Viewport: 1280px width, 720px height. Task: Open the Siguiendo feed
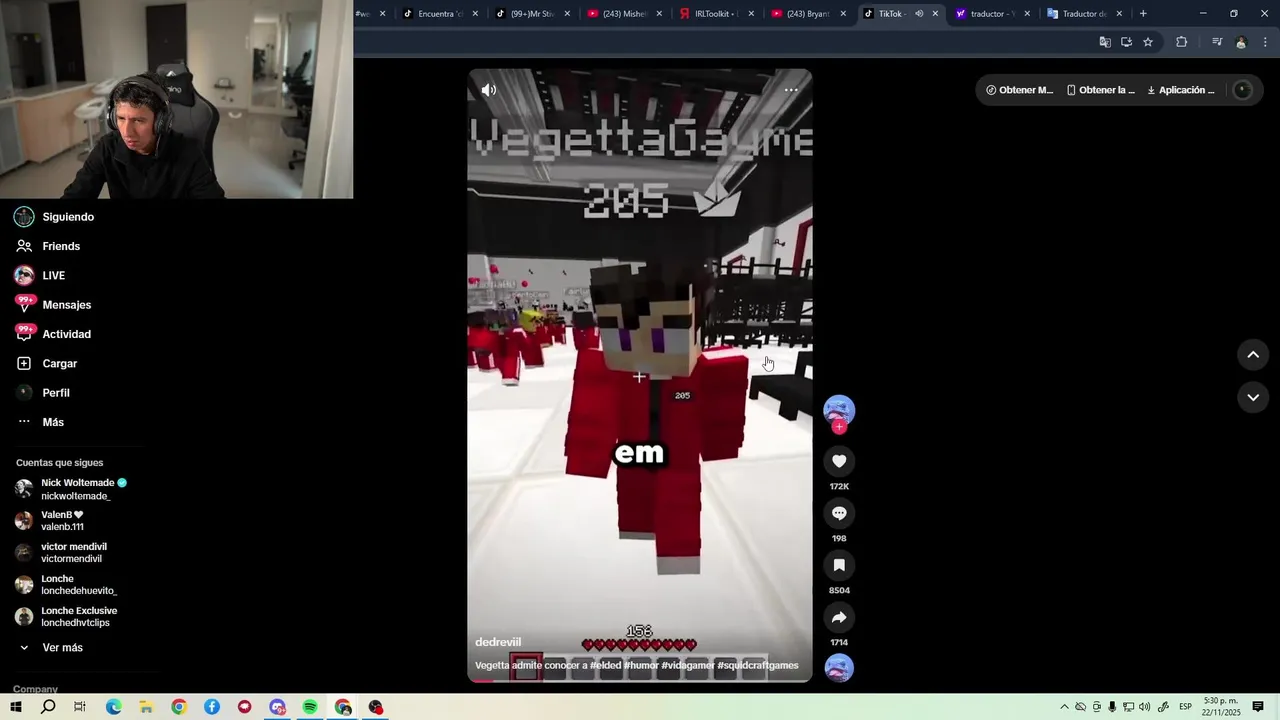[x=68, y=217]
